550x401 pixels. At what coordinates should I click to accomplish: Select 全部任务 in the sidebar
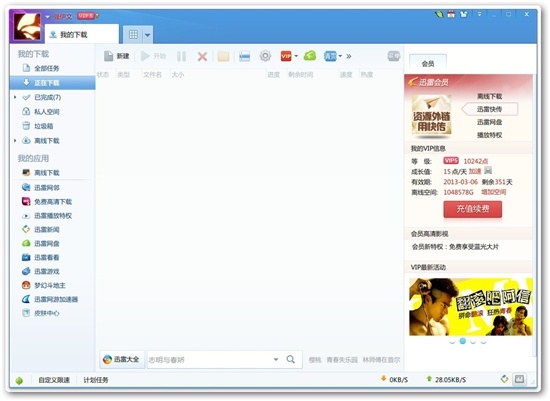(x=53, y=68)
